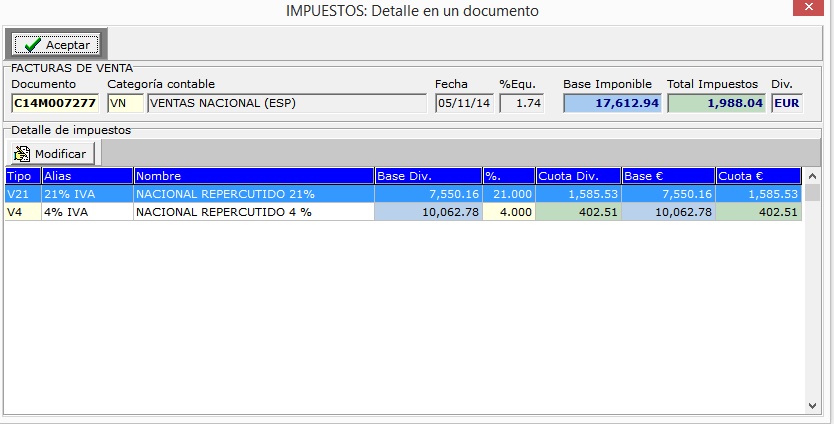The height and width of the screenshot is (424, 834).
Task: Click the Base Imponible value 17,612.94
Action: [x=611, y=103]
